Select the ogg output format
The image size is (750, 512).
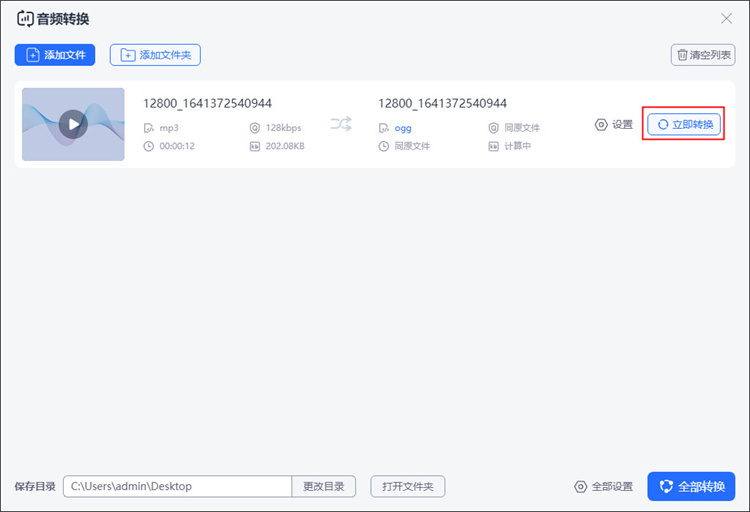tap(403, 128)
